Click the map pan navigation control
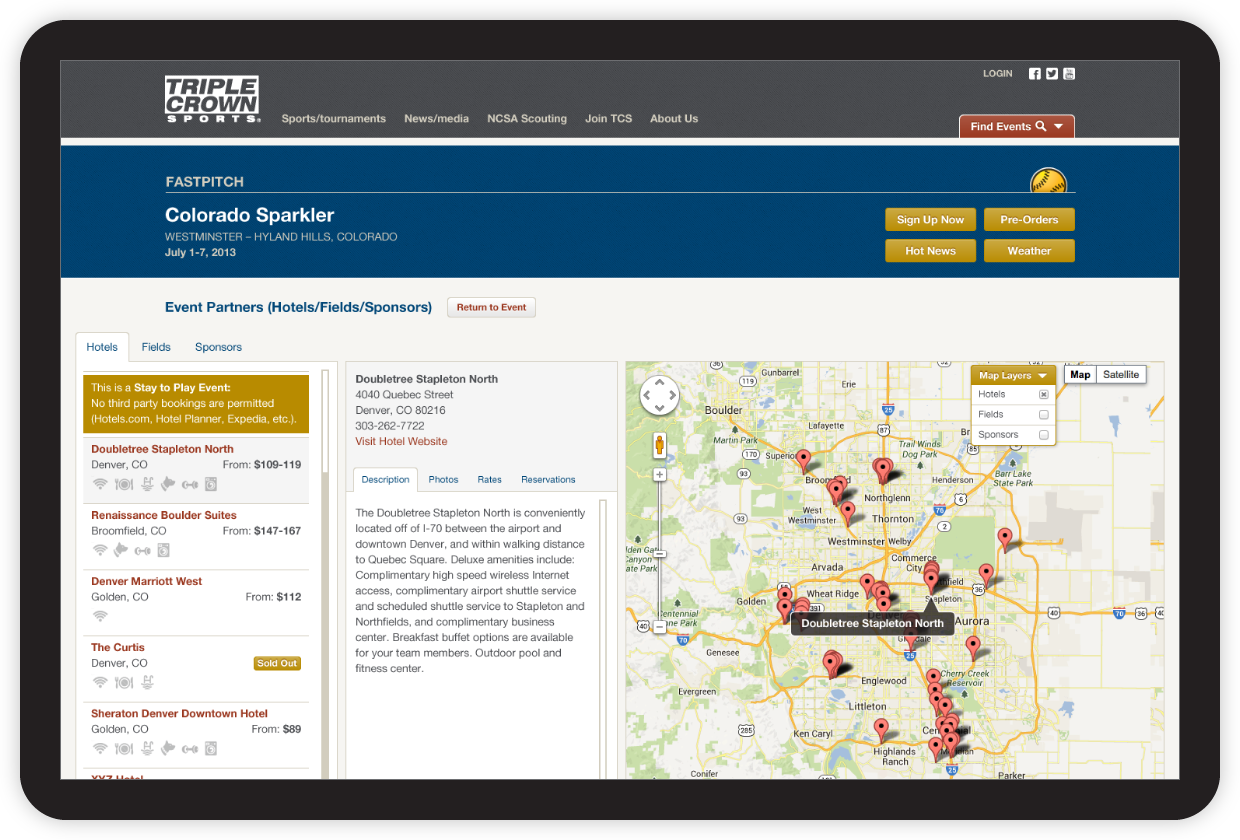Image resolution: width=1240 pixels, height=840 pixels. [660, 396]
